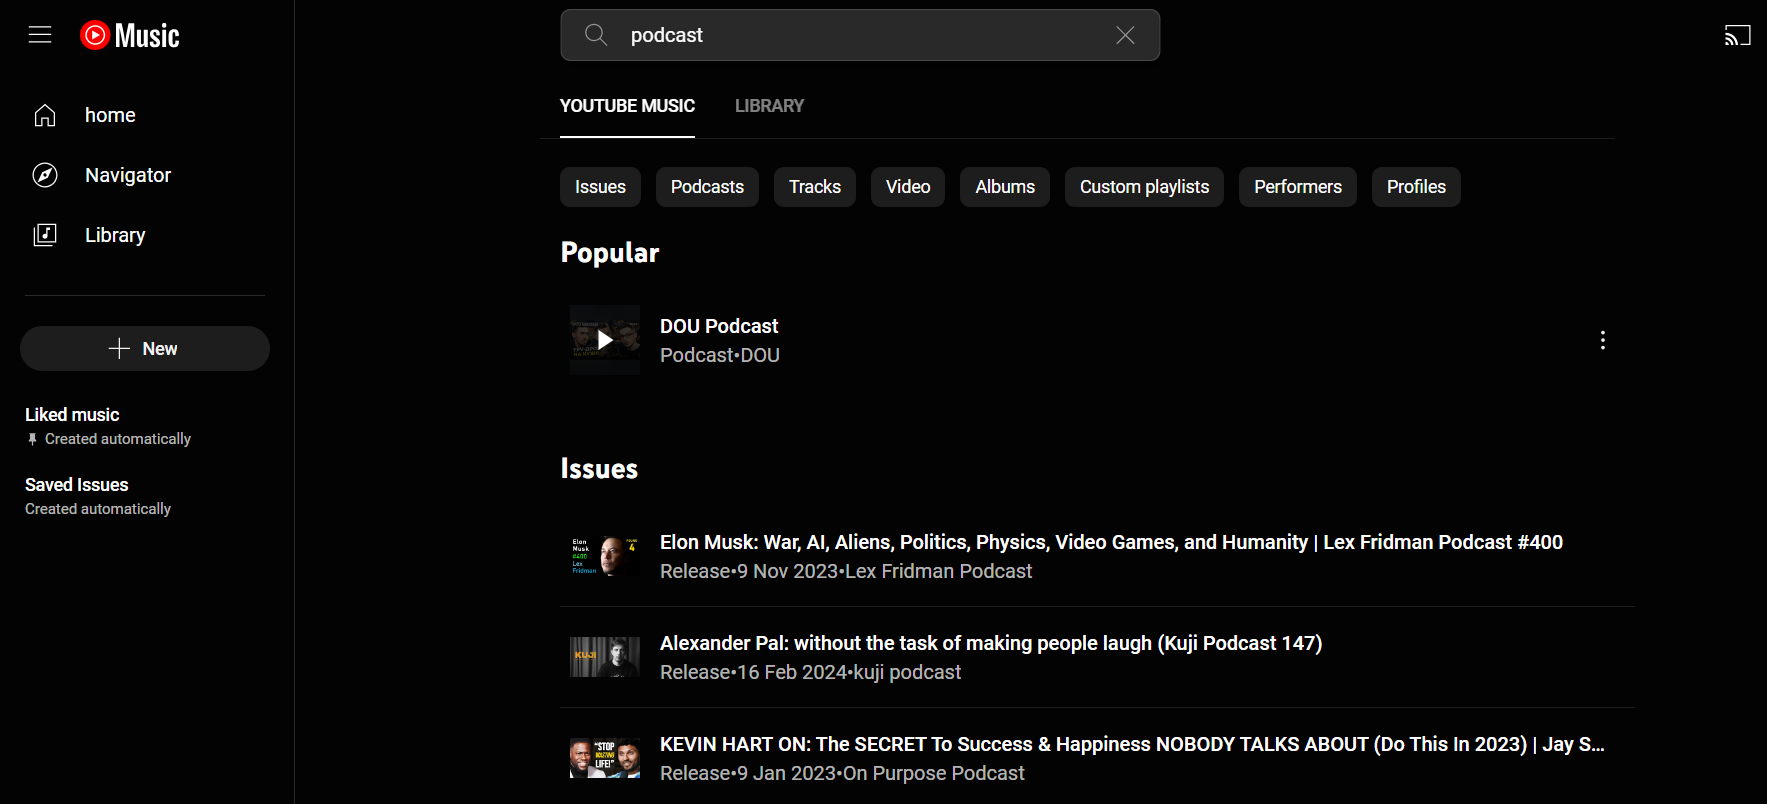Open the KEVIN HART ON episode
Viewport: 1767px width, 804px height.
(x=1132, y=744)
